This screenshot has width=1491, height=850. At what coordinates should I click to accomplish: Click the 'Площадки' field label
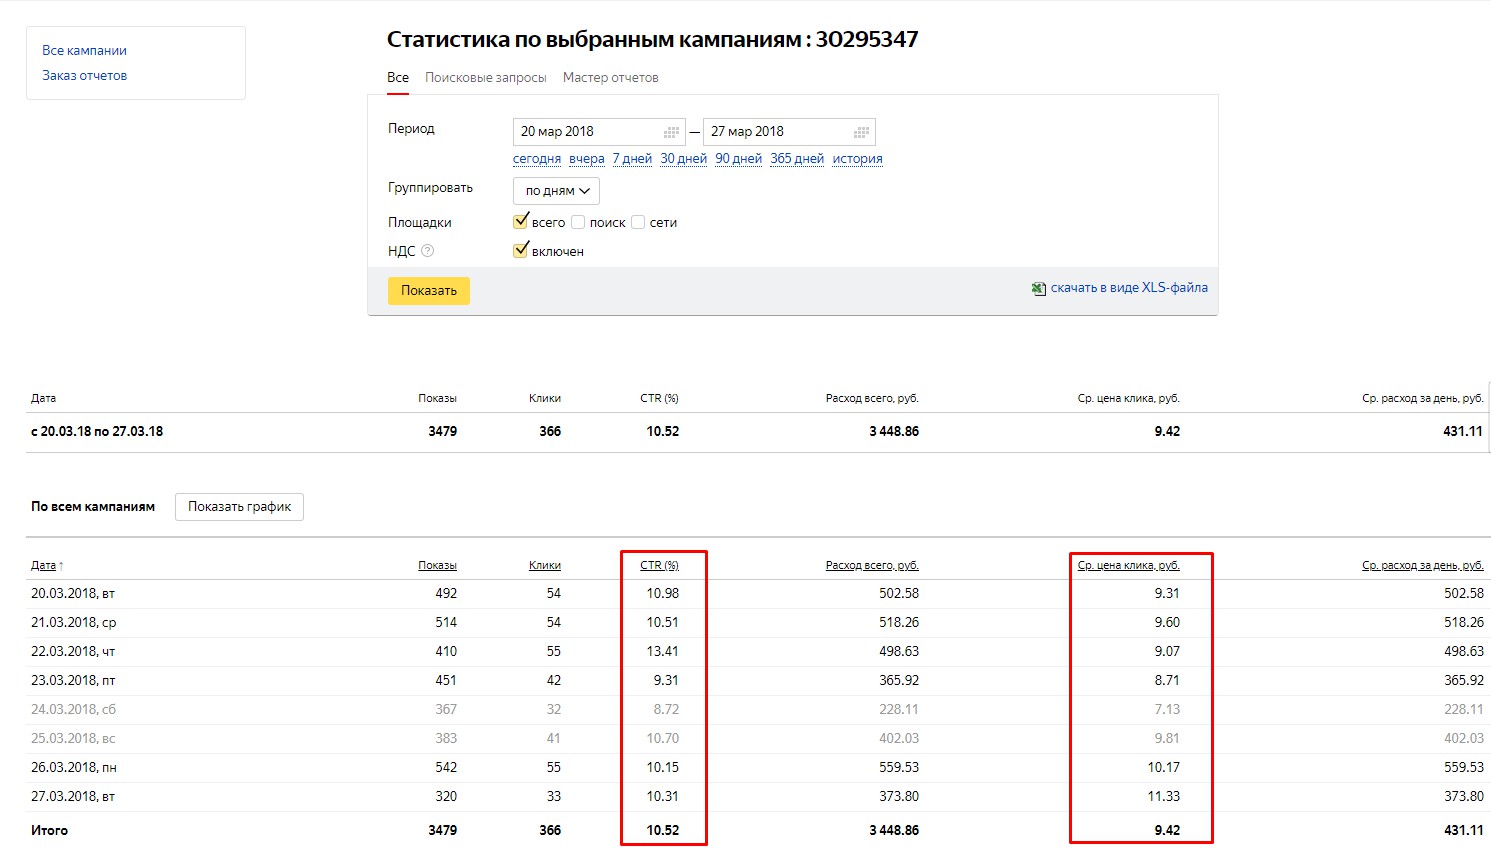(x=420, y=223)
